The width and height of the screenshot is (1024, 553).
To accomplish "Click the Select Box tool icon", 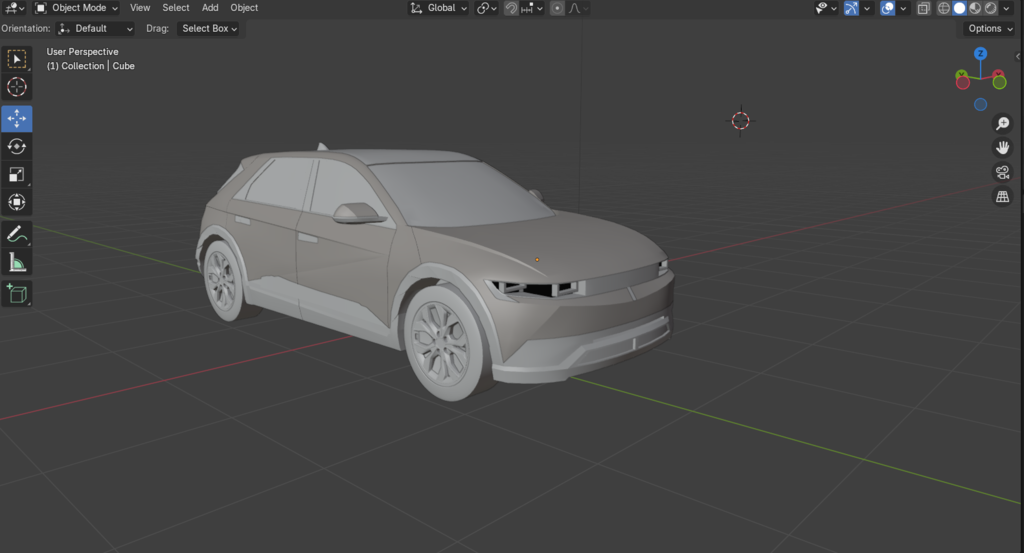I will 17,59.
